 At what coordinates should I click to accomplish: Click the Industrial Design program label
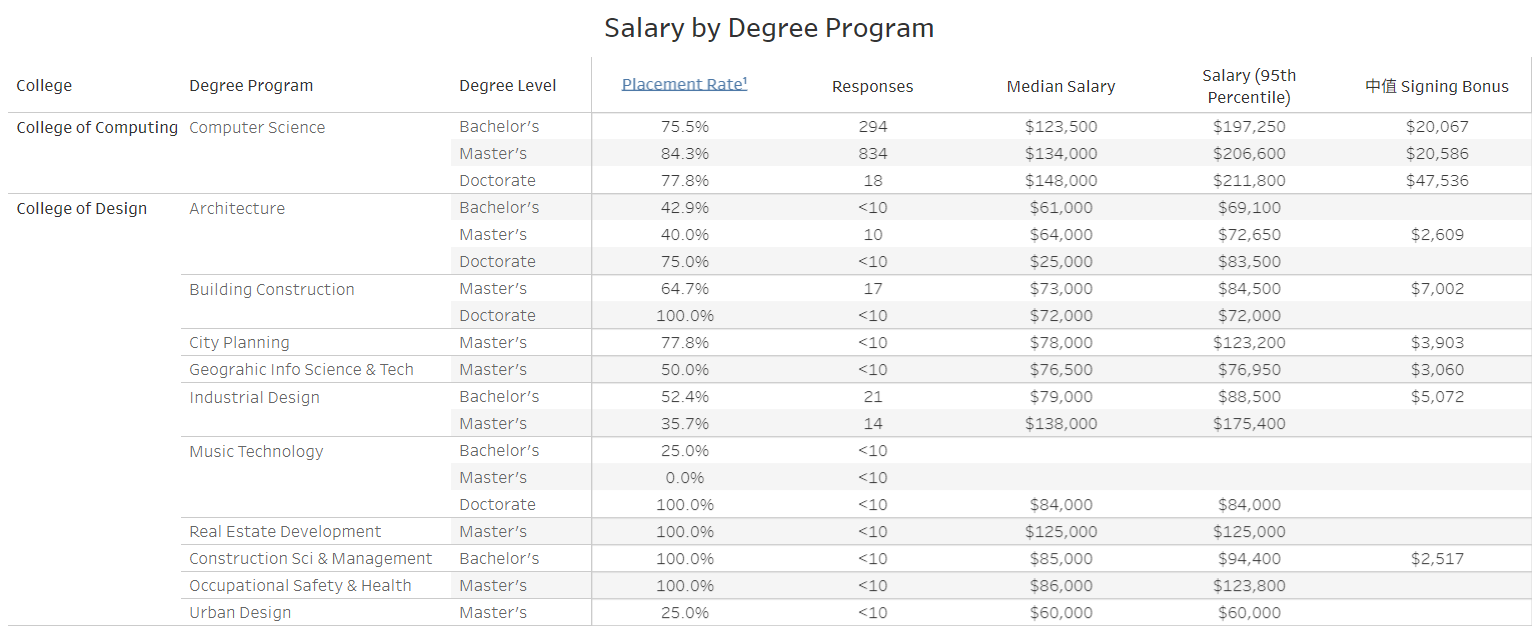[x=254, y=398]
